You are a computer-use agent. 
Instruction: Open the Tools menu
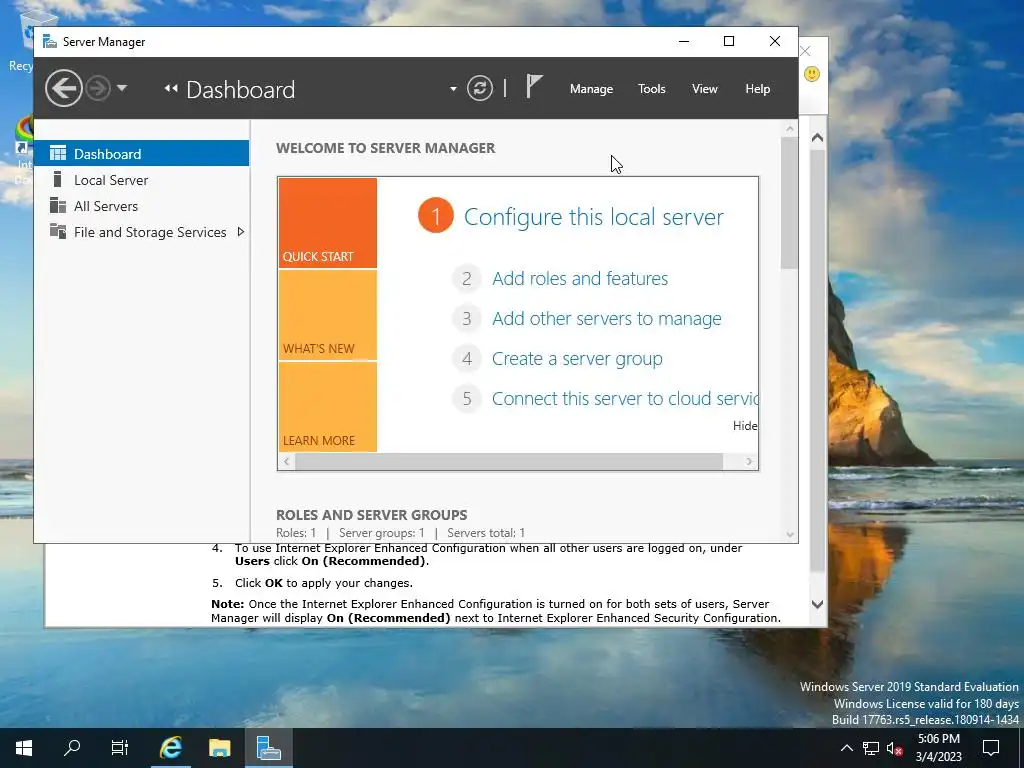click(651, 89)
